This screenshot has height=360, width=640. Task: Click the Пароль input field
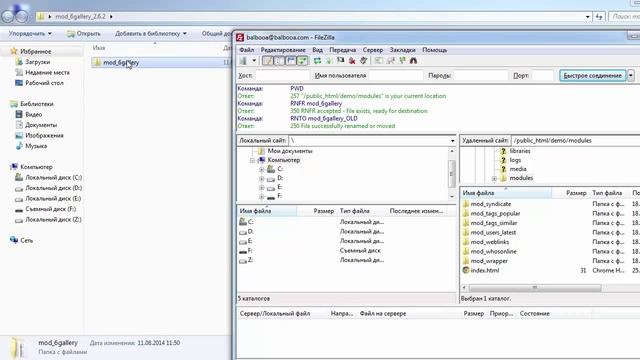pos(481,76)
